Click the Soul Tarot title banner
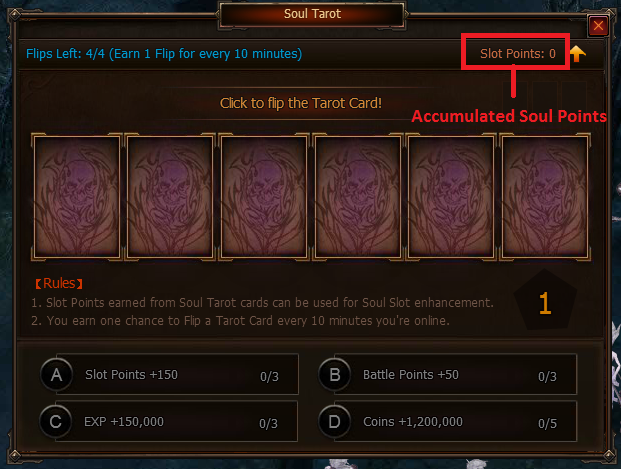The width and height of the screenshot is (621, 469). [312, 14]
